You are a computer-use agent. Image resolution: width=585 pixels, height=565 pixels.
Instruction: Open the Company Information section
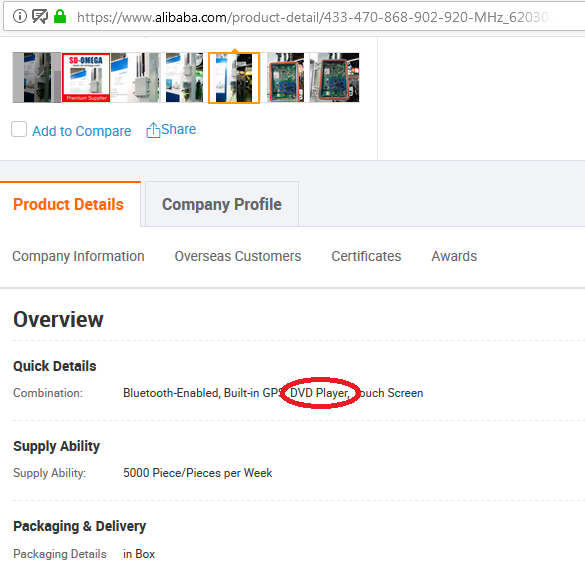[78, 256]
